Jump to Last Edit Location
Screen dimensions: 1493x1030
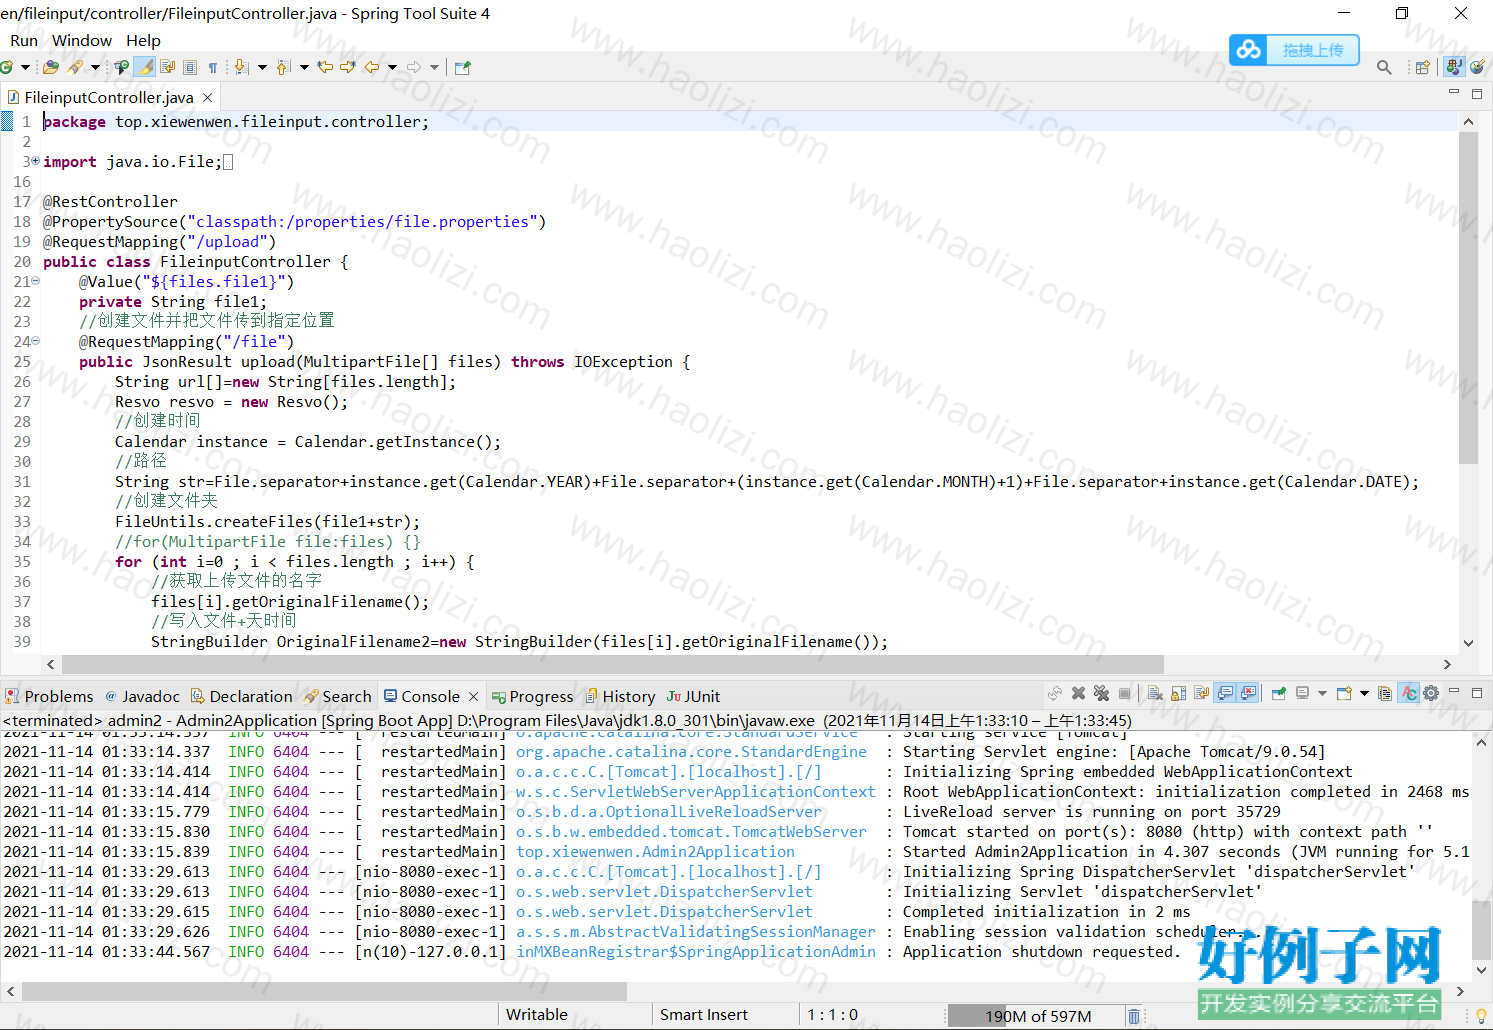point(325,67)
